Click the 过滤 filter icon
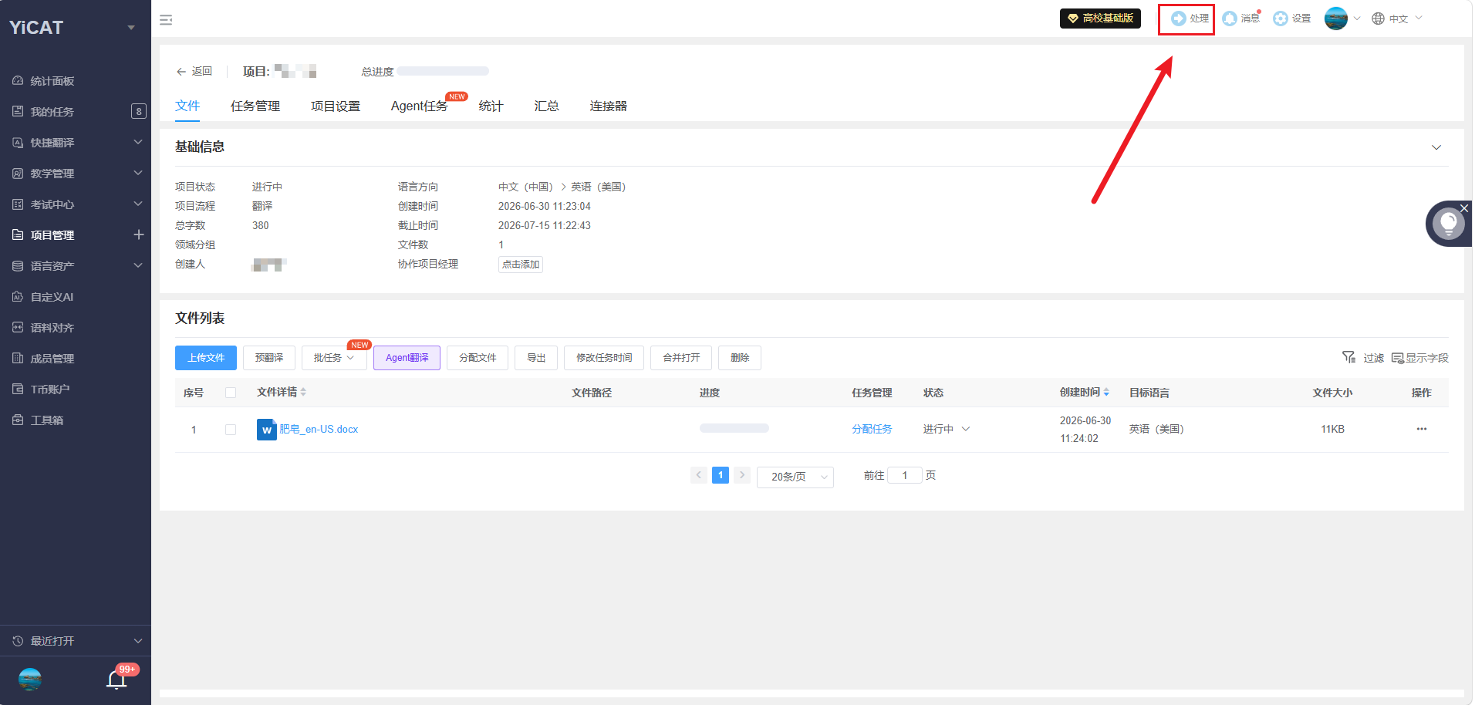Screen dimensions: 1476x706 coord(1348,357)
